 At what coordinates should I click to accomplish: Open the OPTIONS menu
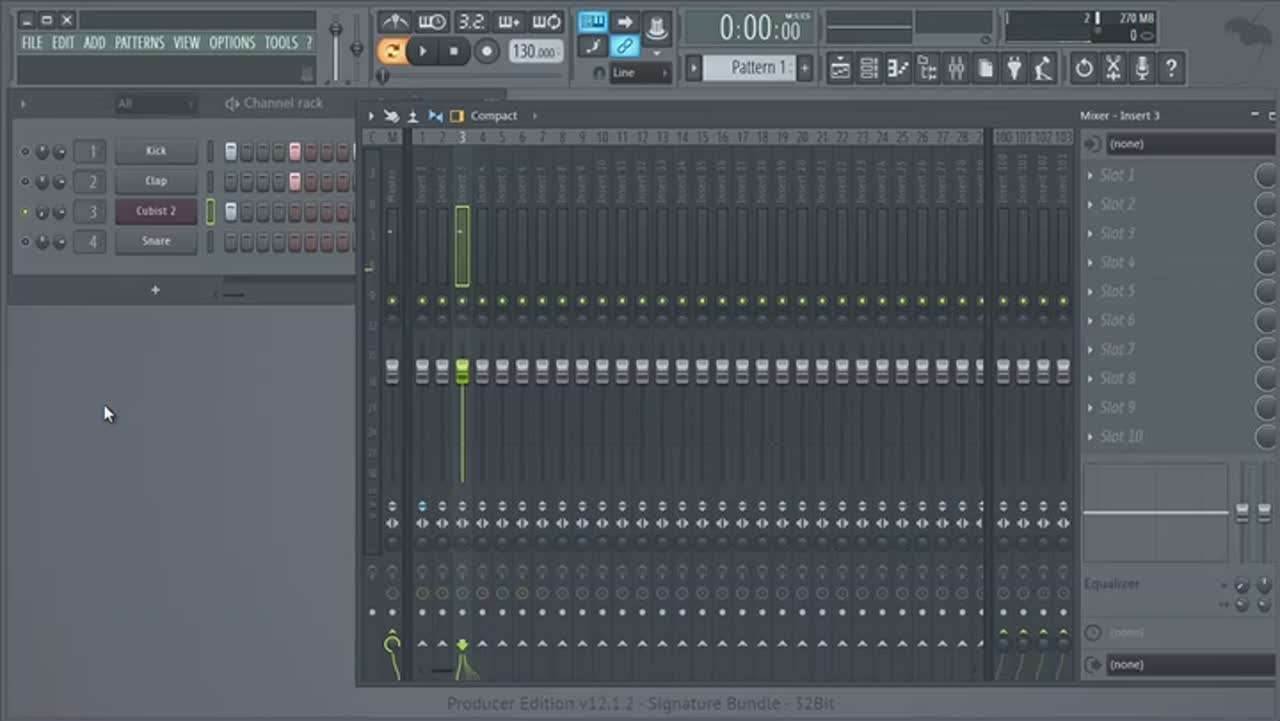pyautogui.click(x=232, y=43)
